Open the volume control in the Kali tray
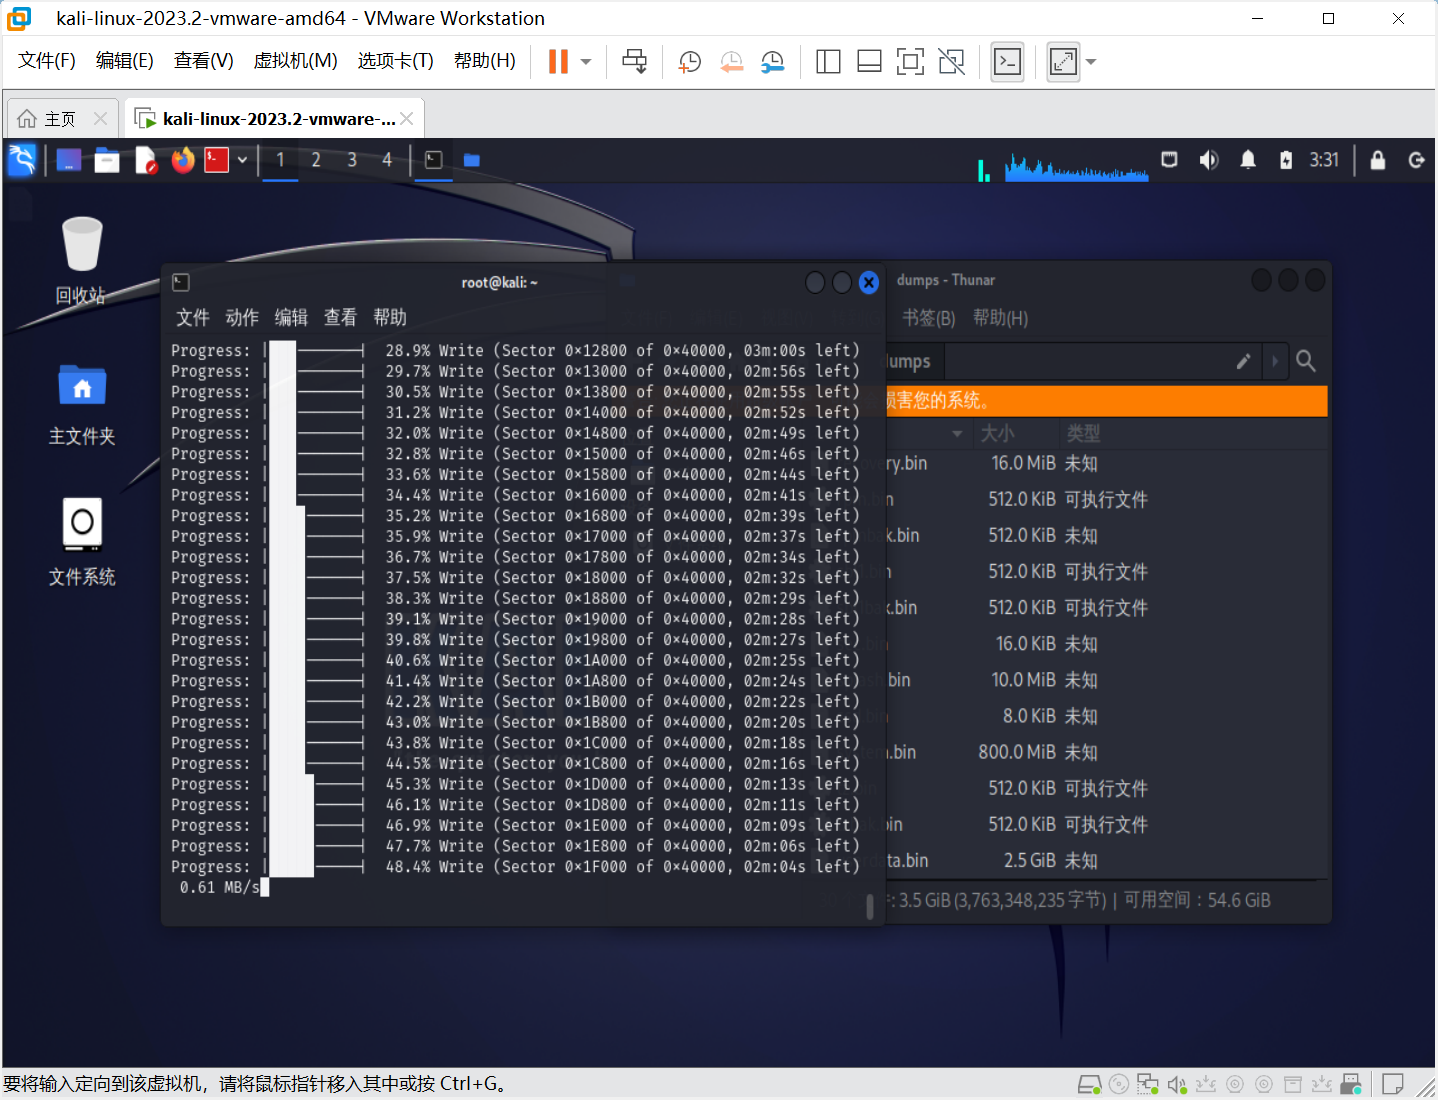This screenshot has width=1438, height=1100. 1209,160
